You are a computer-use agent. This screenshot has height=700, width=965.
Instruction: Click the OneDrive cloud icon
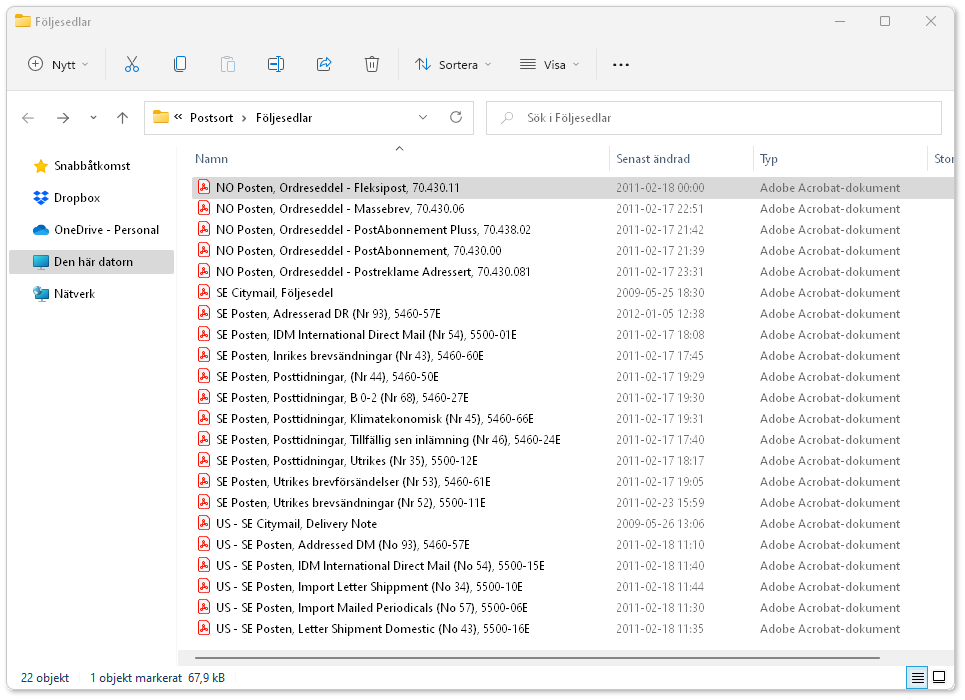(x=41, y=230)
